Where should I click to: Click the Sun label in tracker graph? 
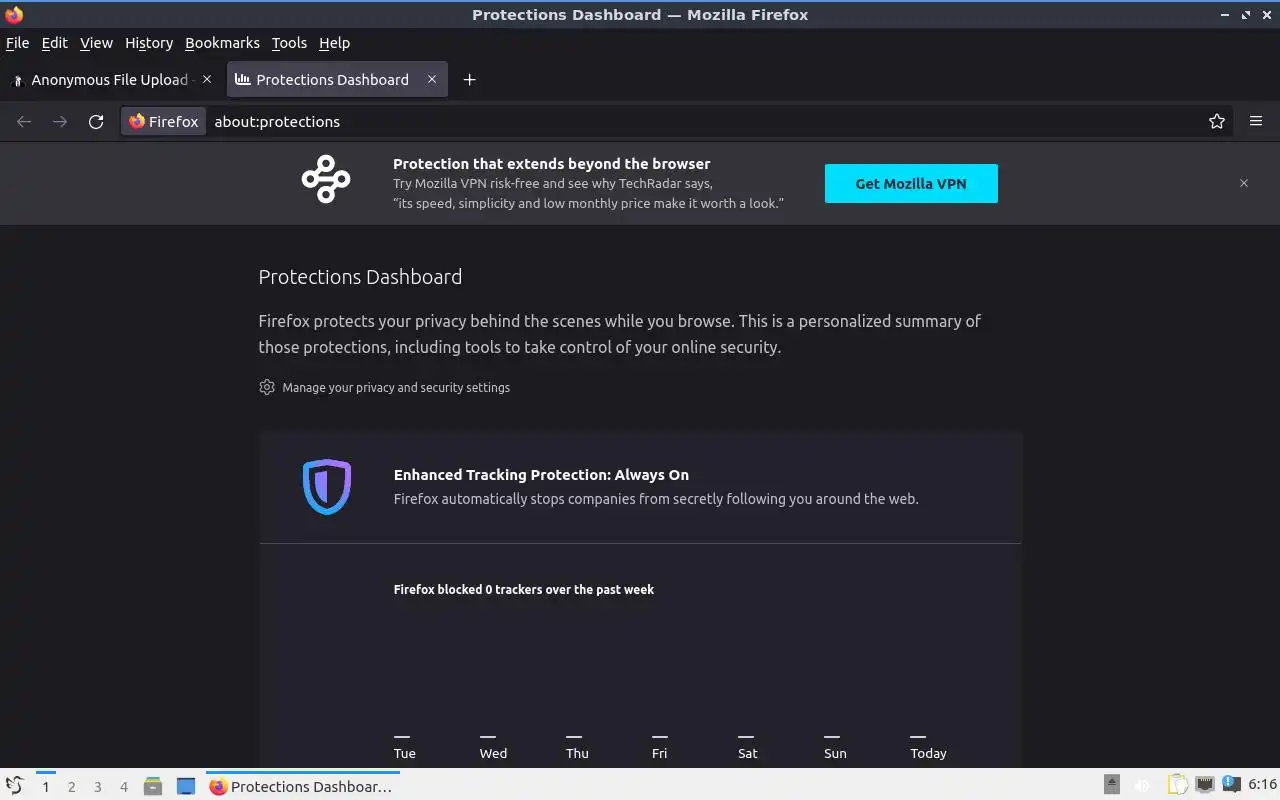coord(835,753)
